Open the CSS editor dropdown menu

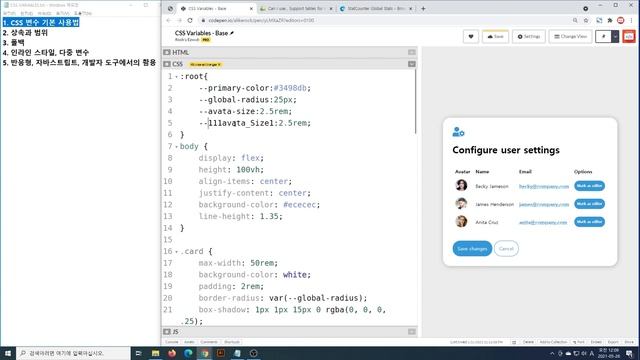click(411, 64)
